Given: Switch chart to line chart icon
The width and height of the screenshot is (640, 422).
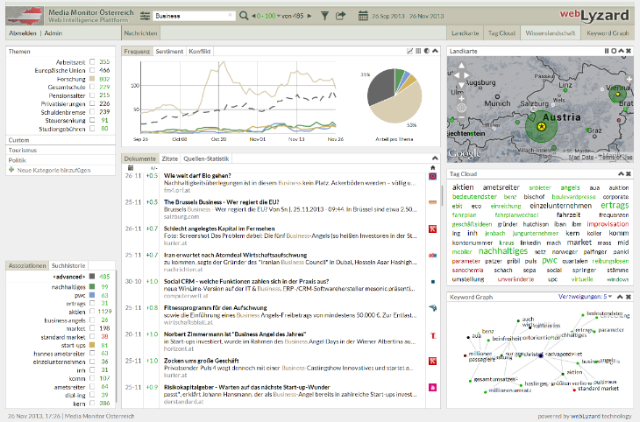Looking at the screenshot, I should [410, 51].
